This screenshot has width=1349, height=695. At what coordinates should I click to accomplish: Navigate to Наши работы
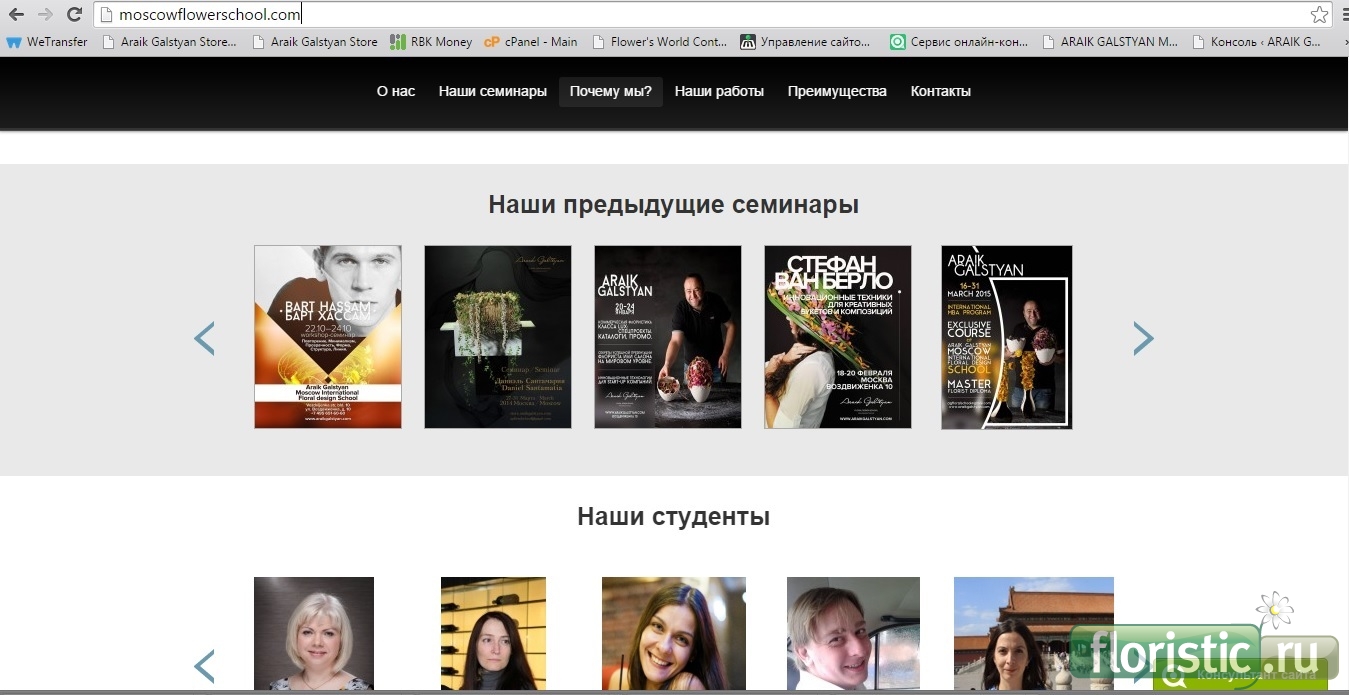click(x=719, y=91)
